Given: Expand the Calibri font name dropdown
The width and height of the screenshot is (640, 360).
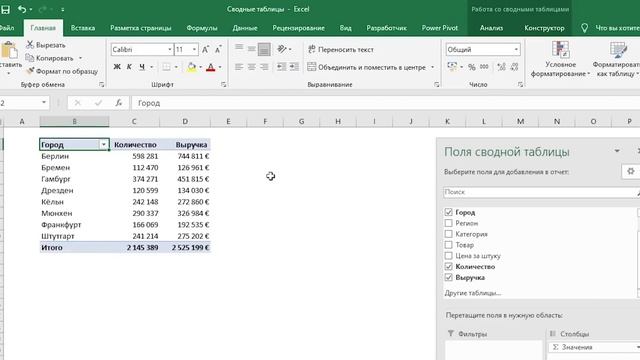Looking at the screenshot, I should tap(170, 49).
